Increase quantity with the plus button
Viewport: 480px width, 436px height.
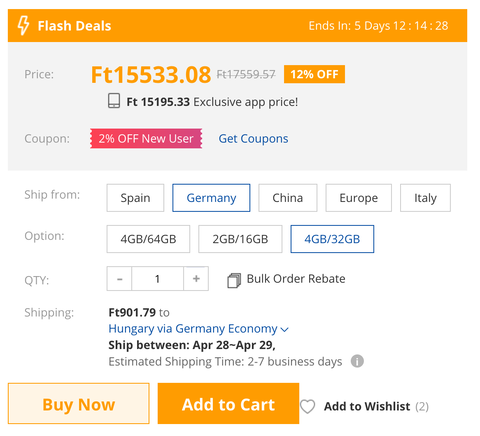(196, 279)
